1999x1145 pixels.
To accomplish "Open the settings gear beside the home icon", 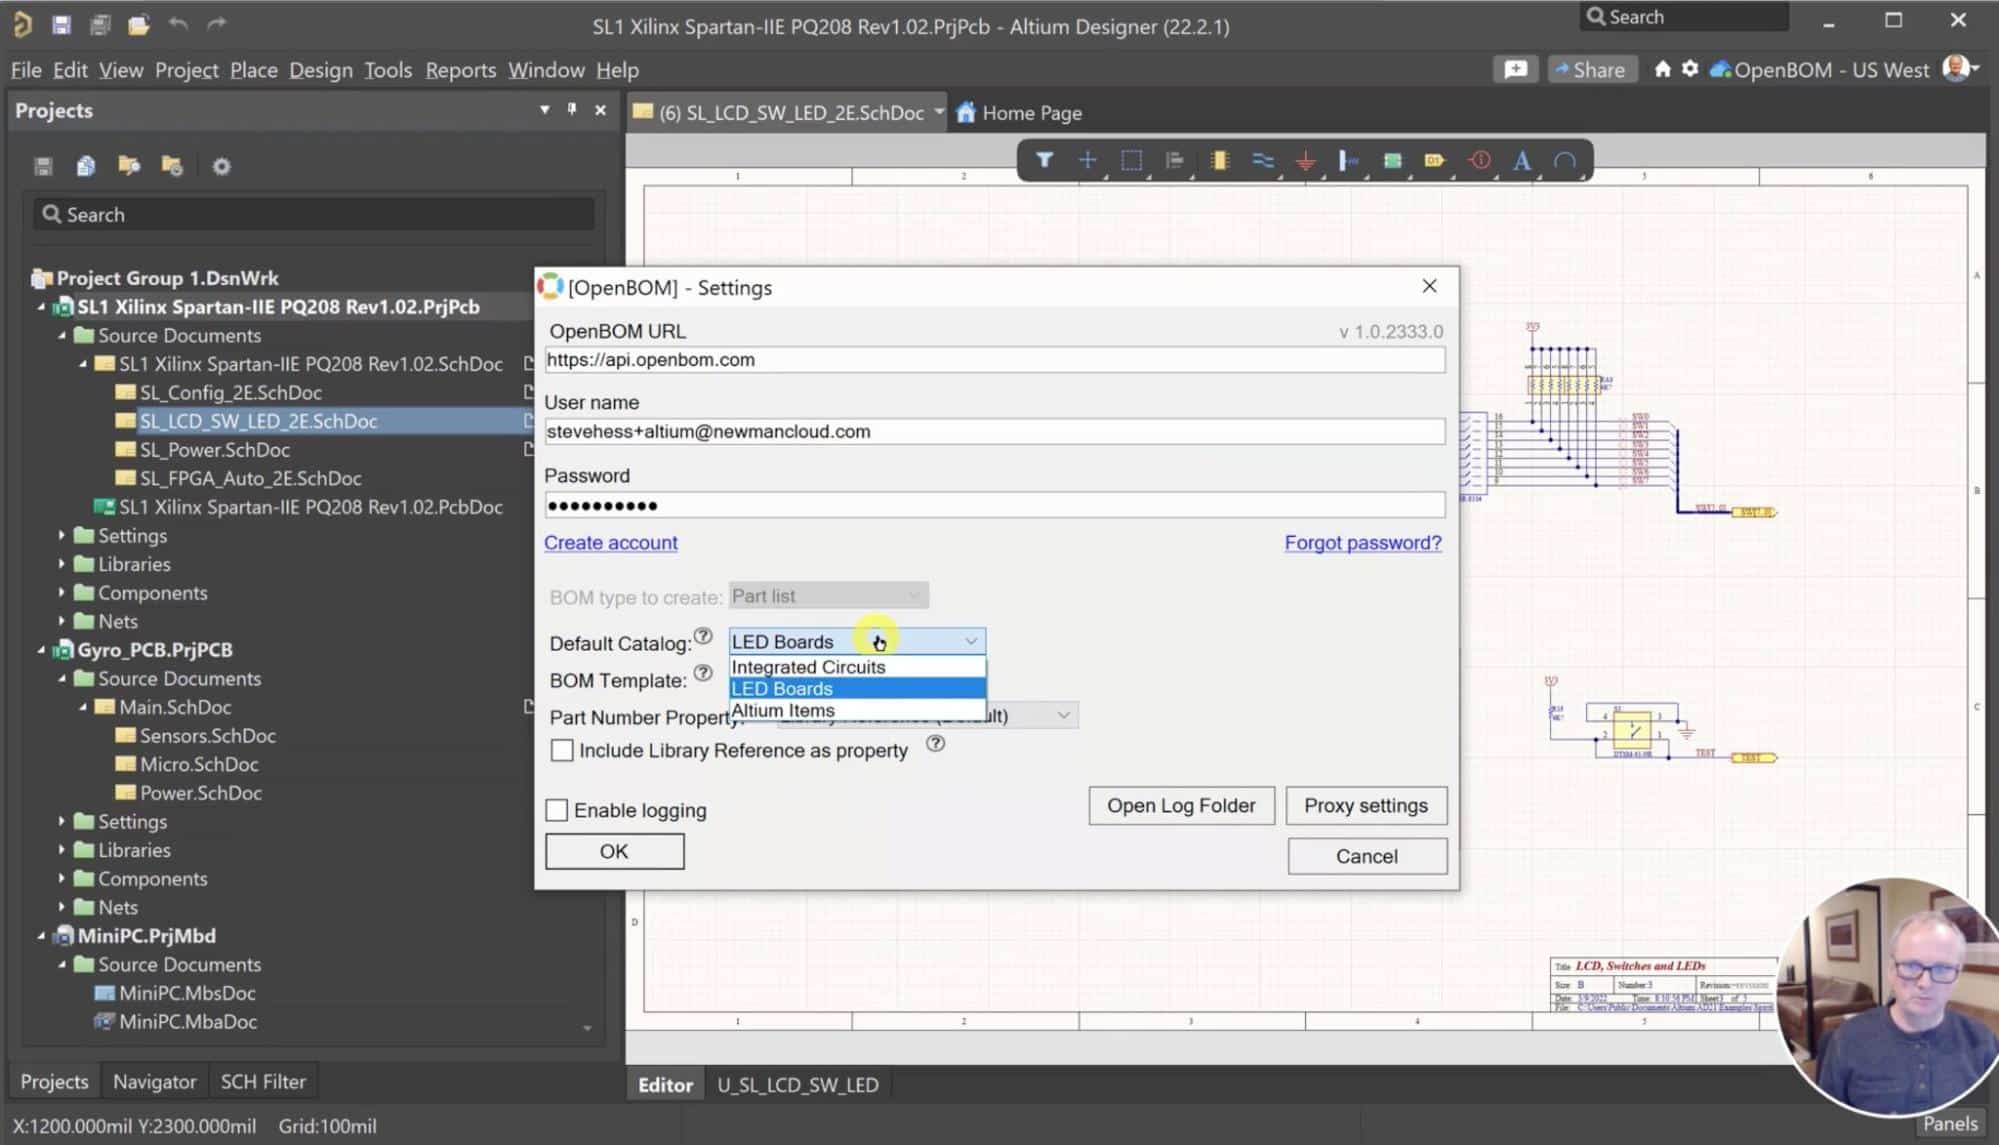I will [x=1690, y=69].
